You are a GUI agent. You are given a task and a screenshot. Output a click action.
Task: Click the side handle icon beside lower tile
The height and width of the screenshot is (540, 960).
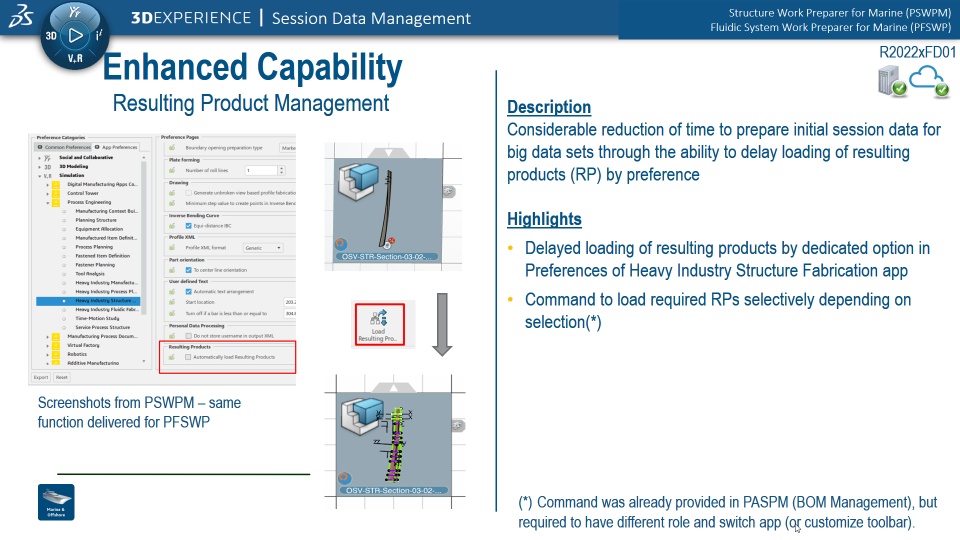click(x=458, y=426)
